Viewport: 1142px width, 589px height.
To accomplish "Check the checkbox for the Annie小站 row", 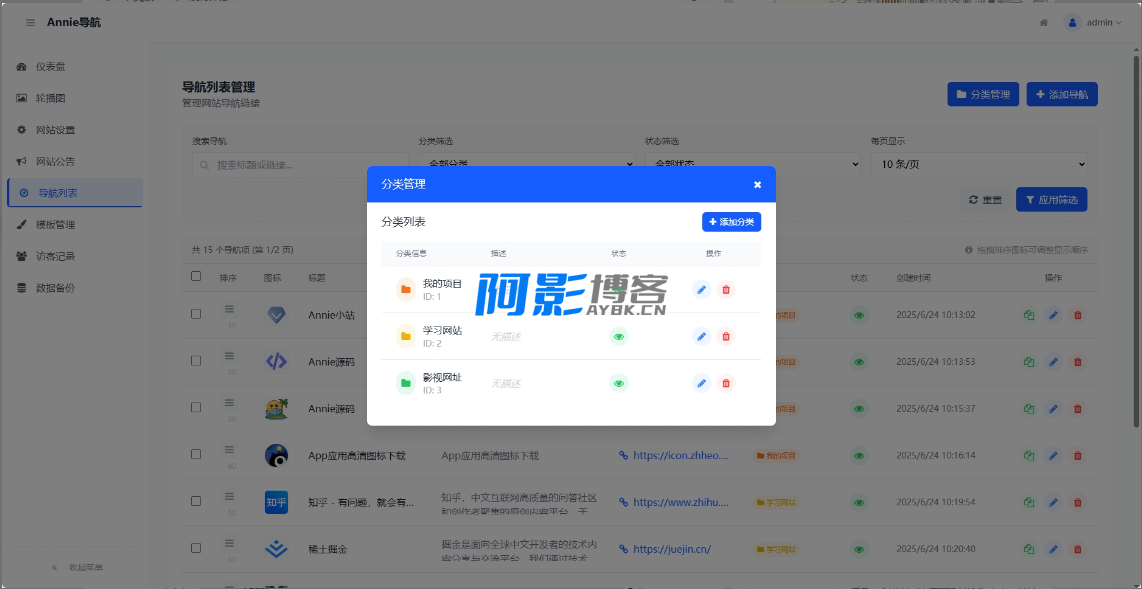I will pyautogui.click(x=196, y=314).
